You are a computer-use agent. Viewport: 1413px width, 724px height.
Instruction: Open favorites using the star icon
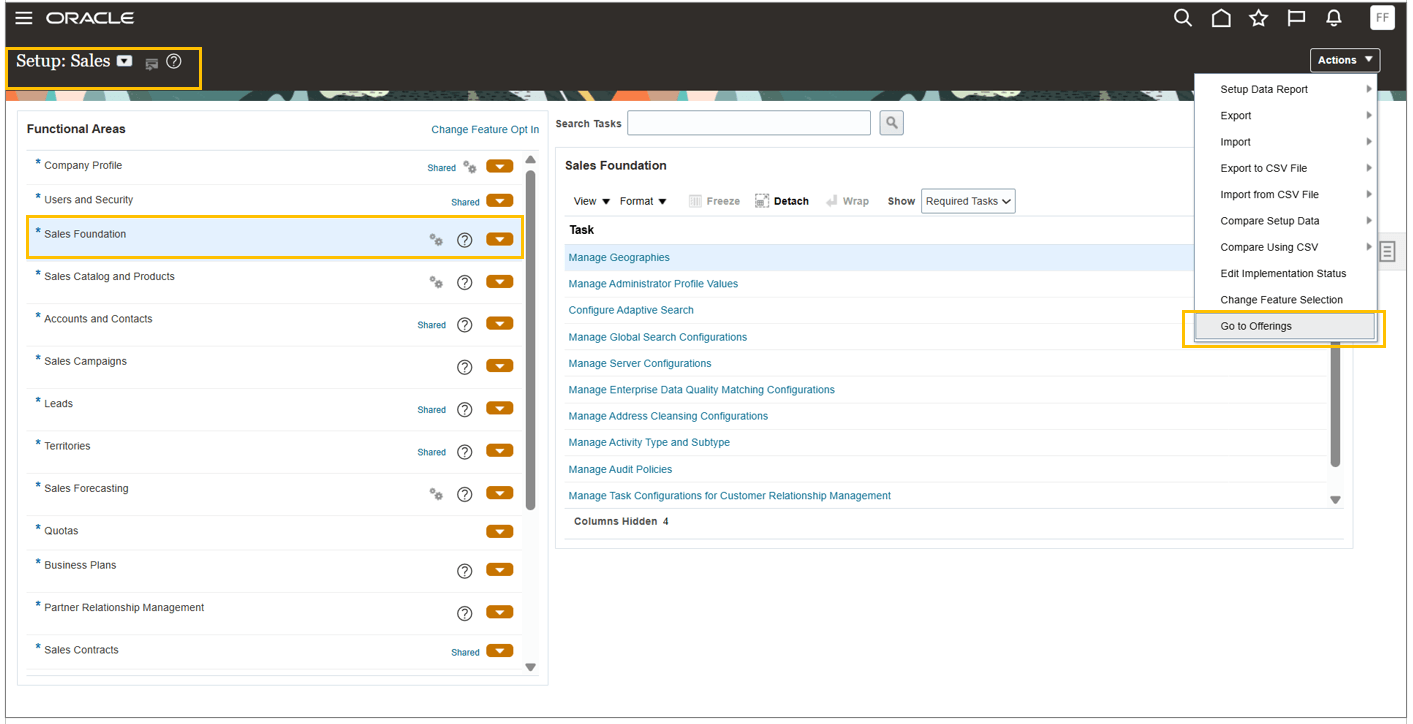[1258, 17]
